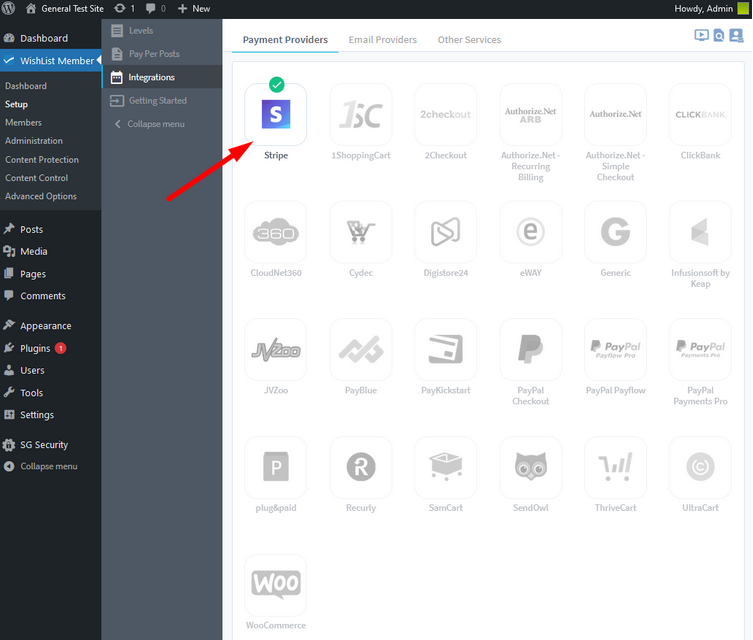This screenshot has width=753, height=640.
Task: Open comments bubble in admin bar
Action: (x=156, y=9)
